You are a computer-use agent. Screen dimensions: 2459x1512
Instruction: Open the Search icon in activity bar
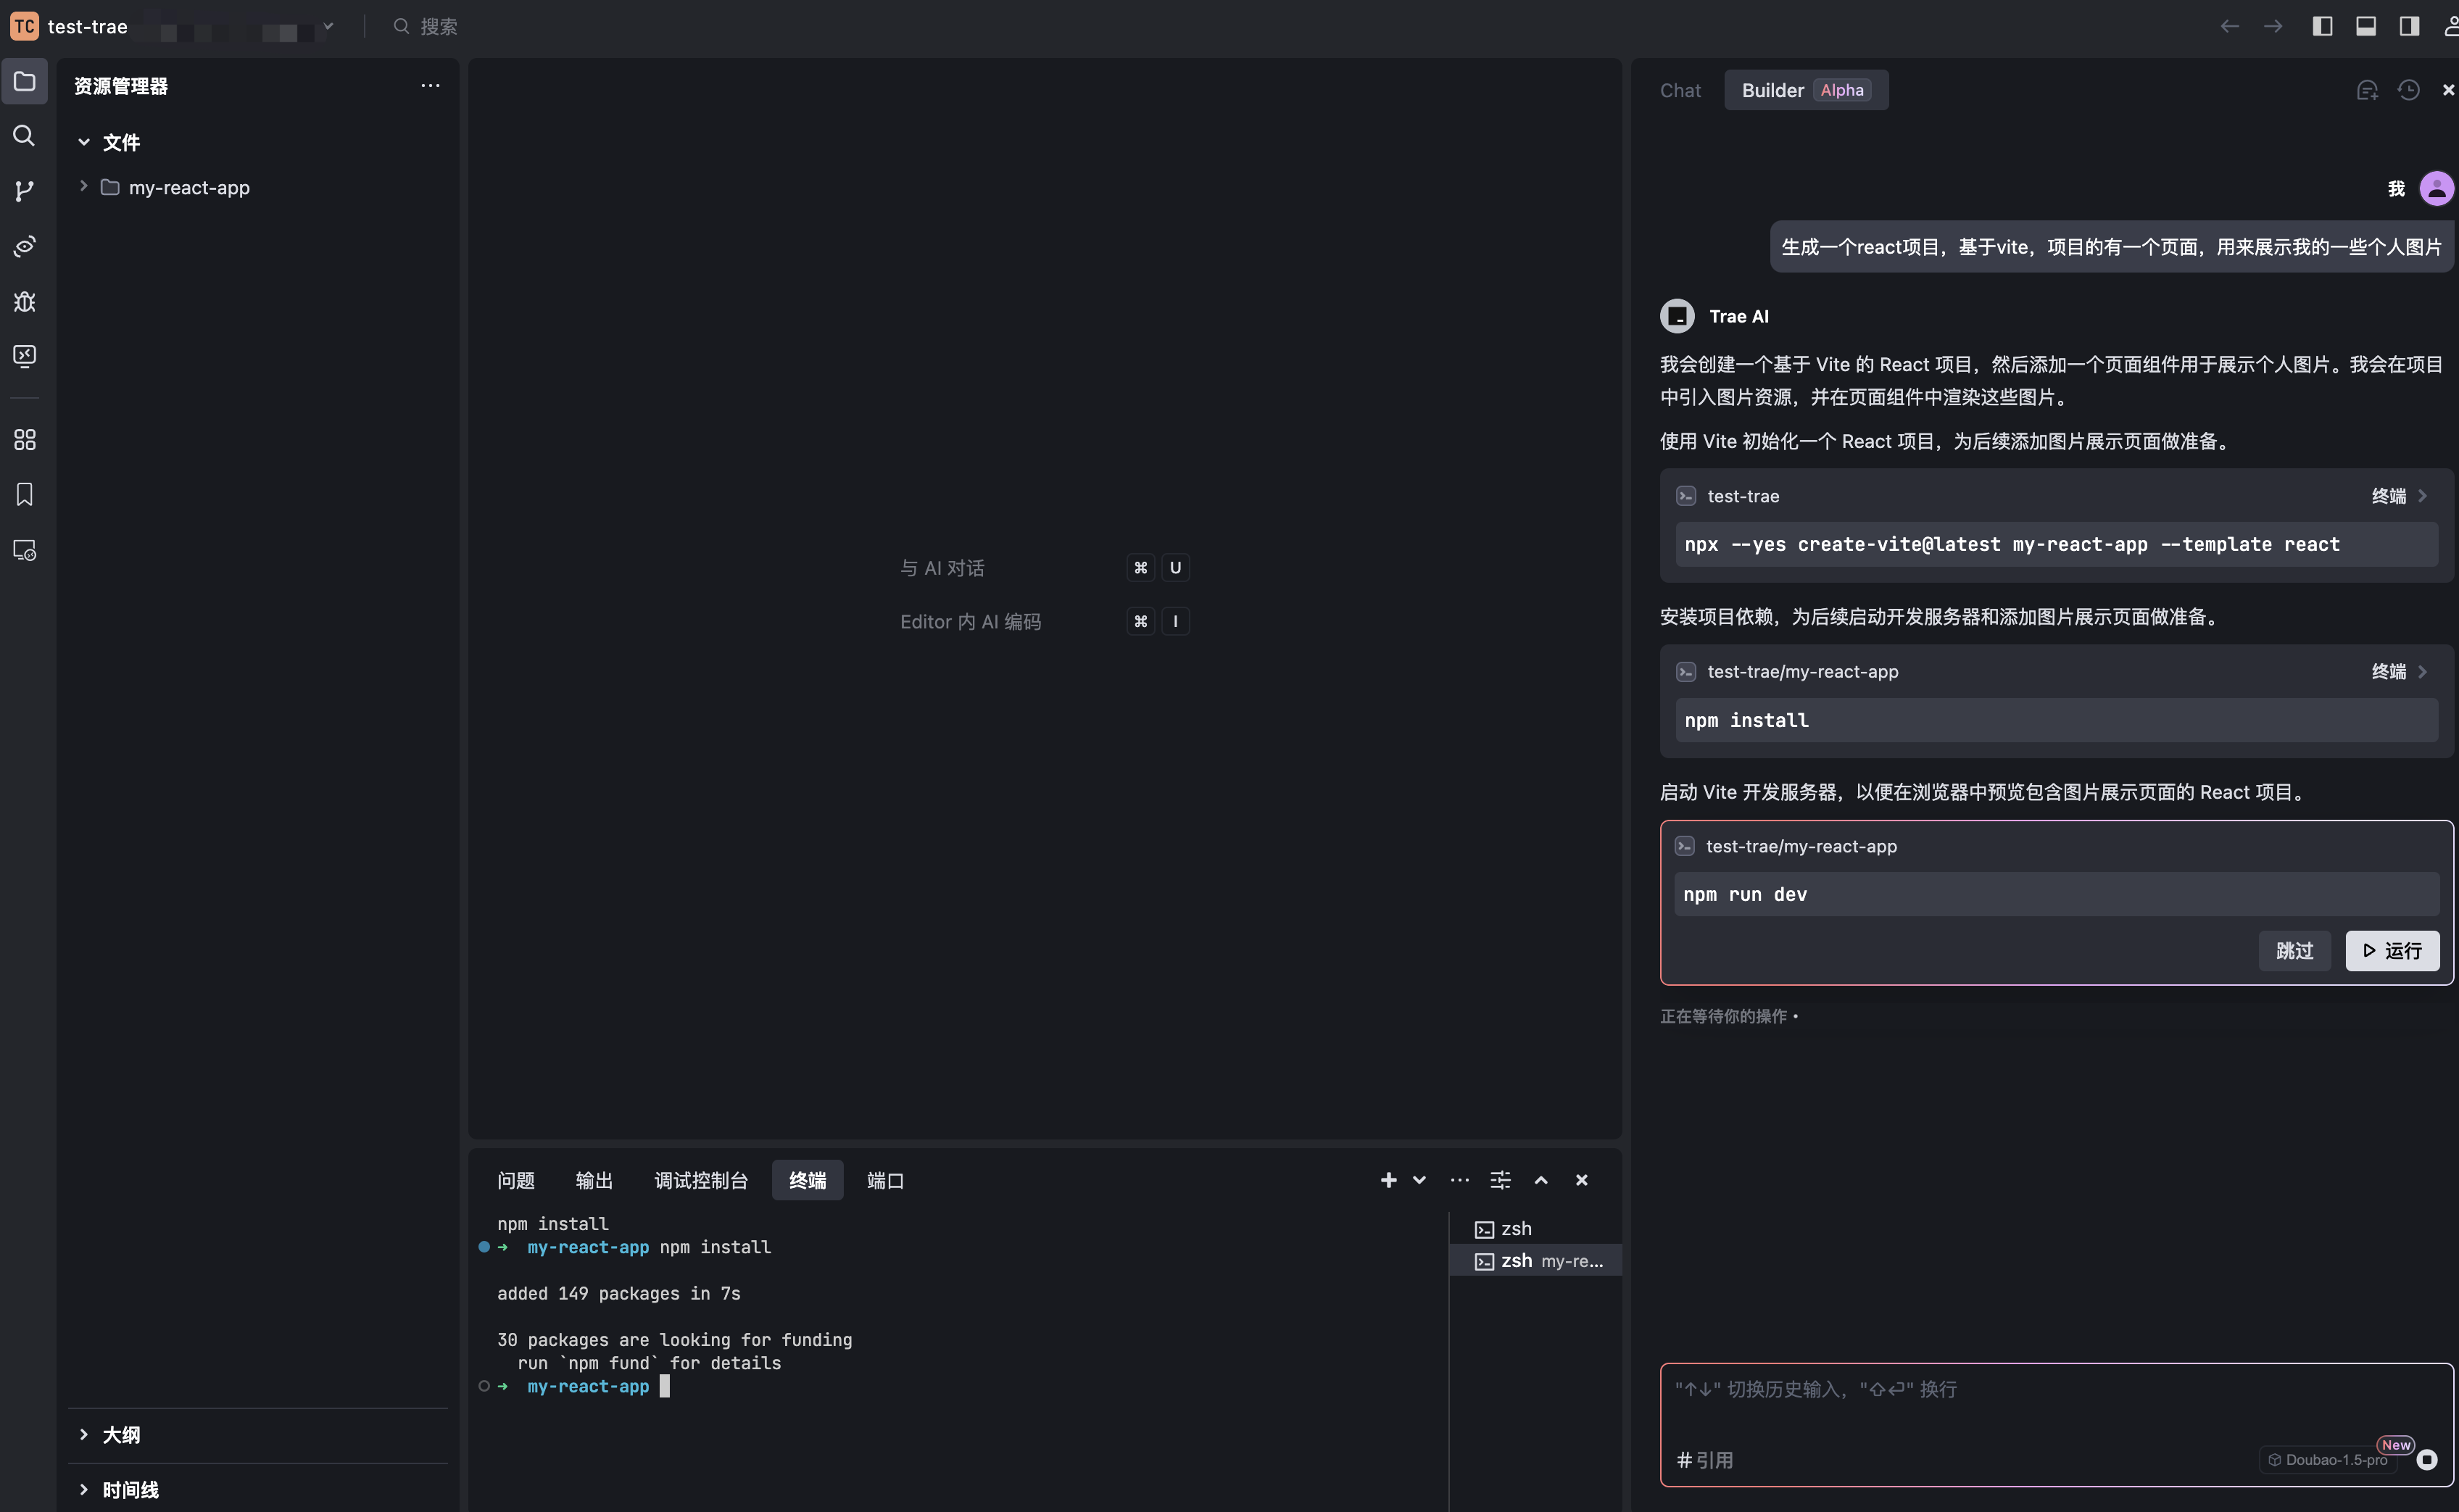tap(24, 136)
